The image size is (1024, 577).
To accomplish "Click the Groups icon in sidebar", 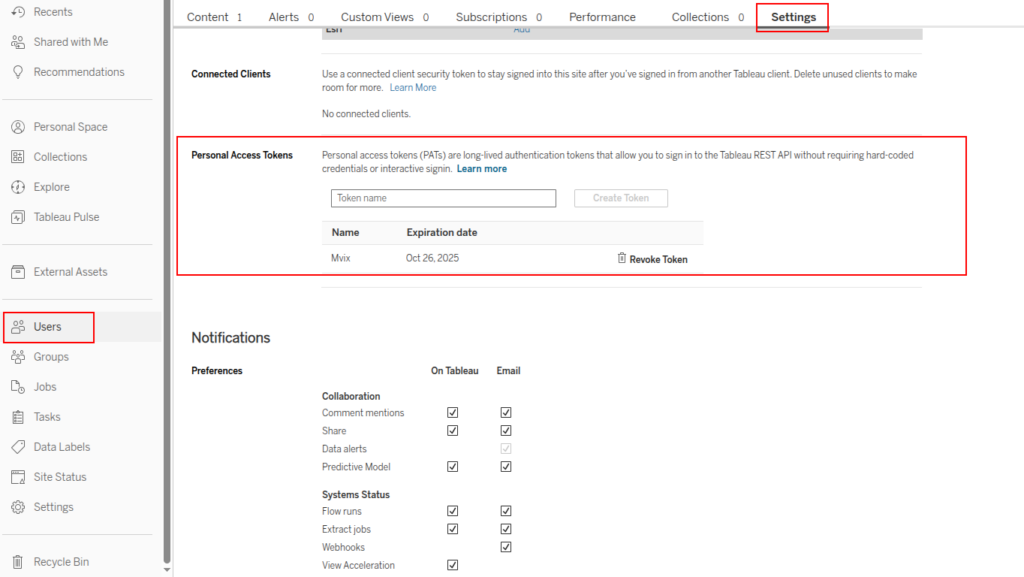I will [x=18, y=356].
